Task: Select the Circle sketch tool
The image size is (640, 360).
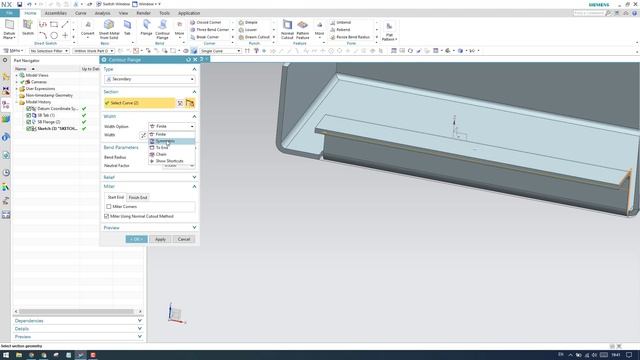Action: 54,36
